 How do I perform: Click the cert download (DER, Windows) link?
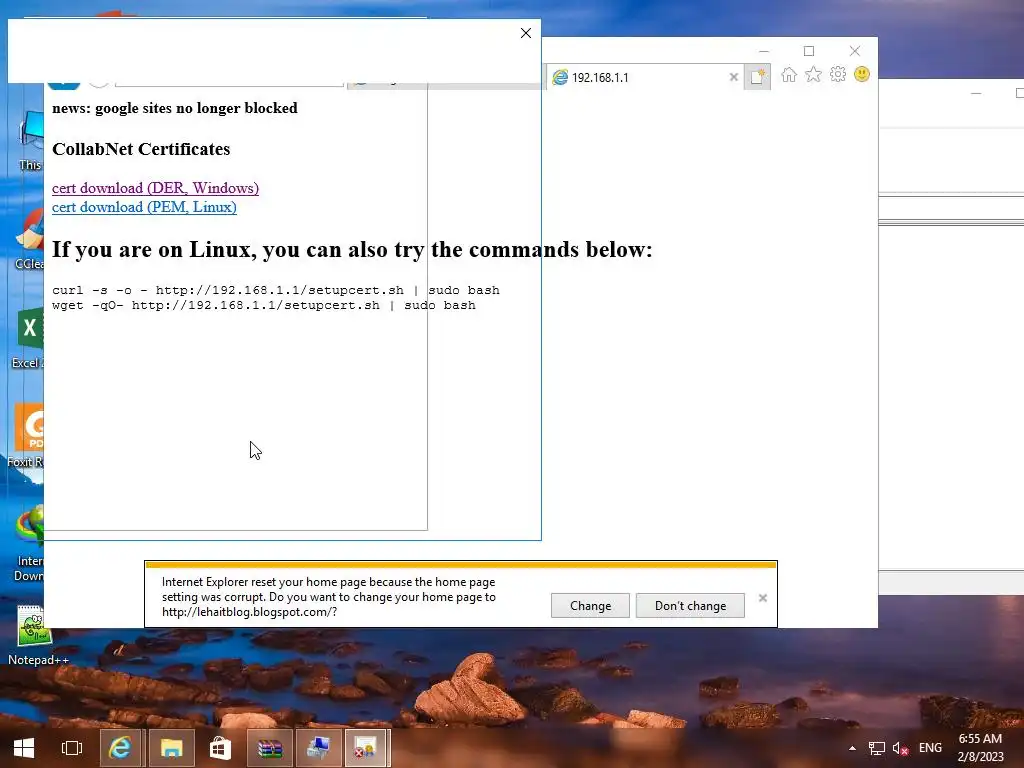tap(155, 188)
